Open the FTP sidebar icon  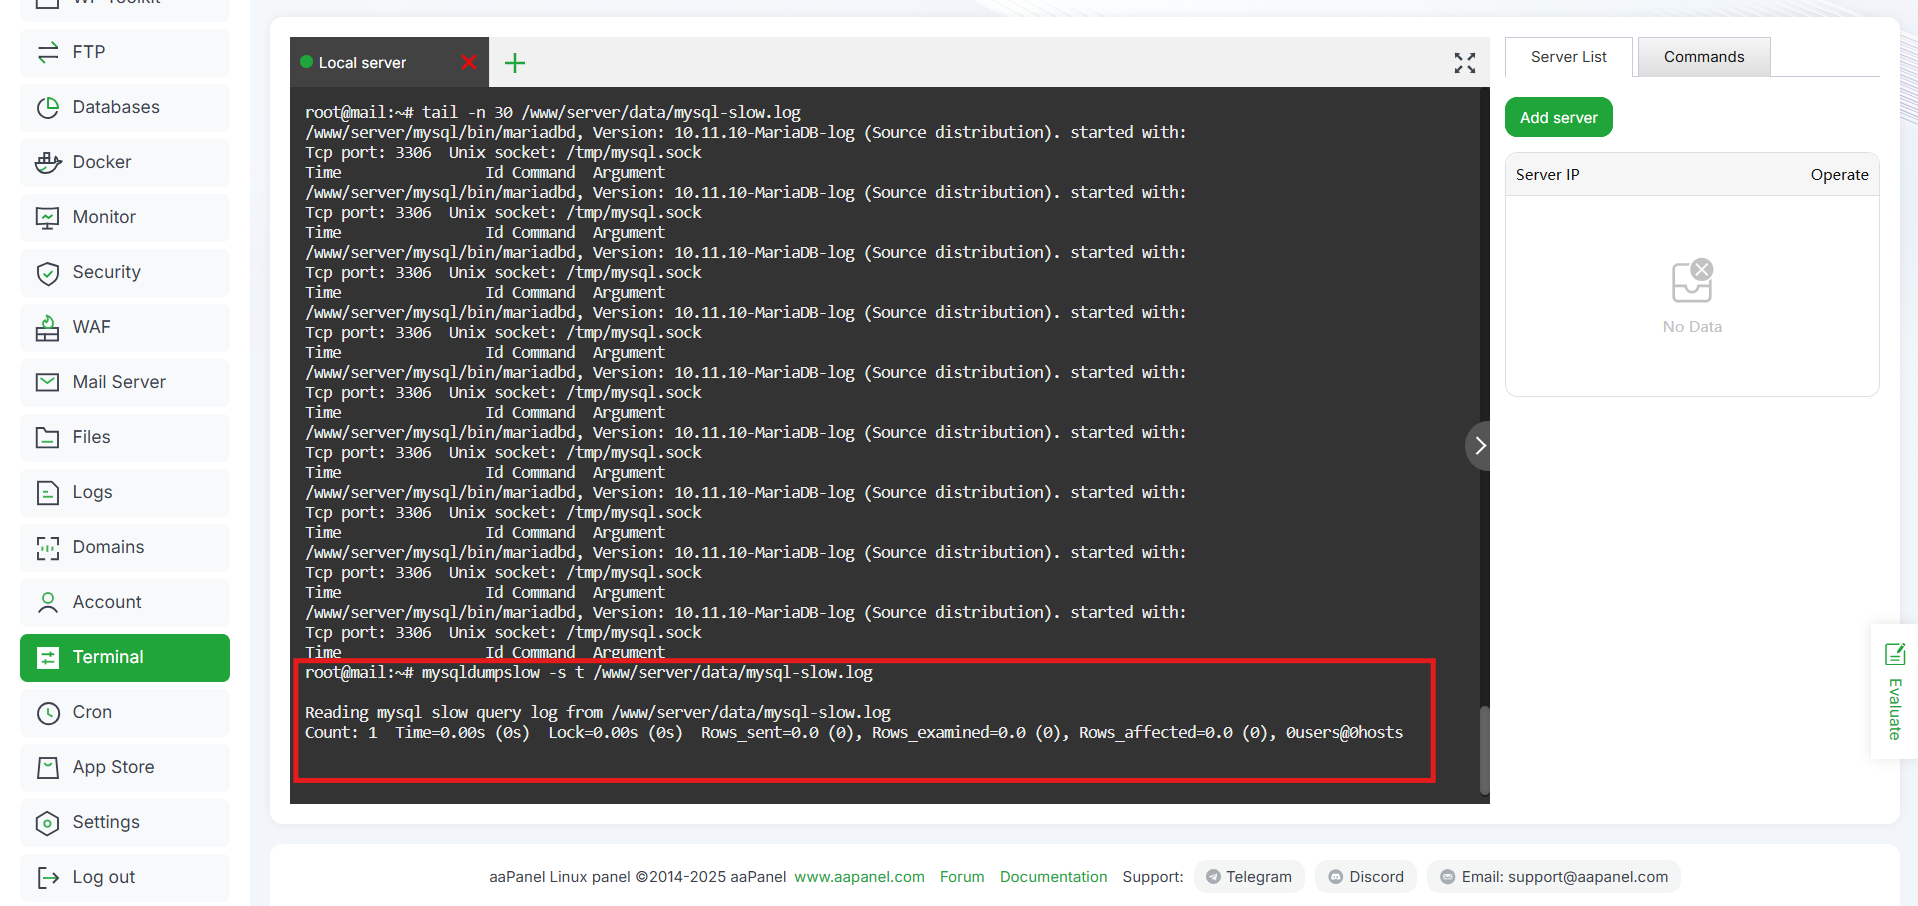tap(47, 52)
